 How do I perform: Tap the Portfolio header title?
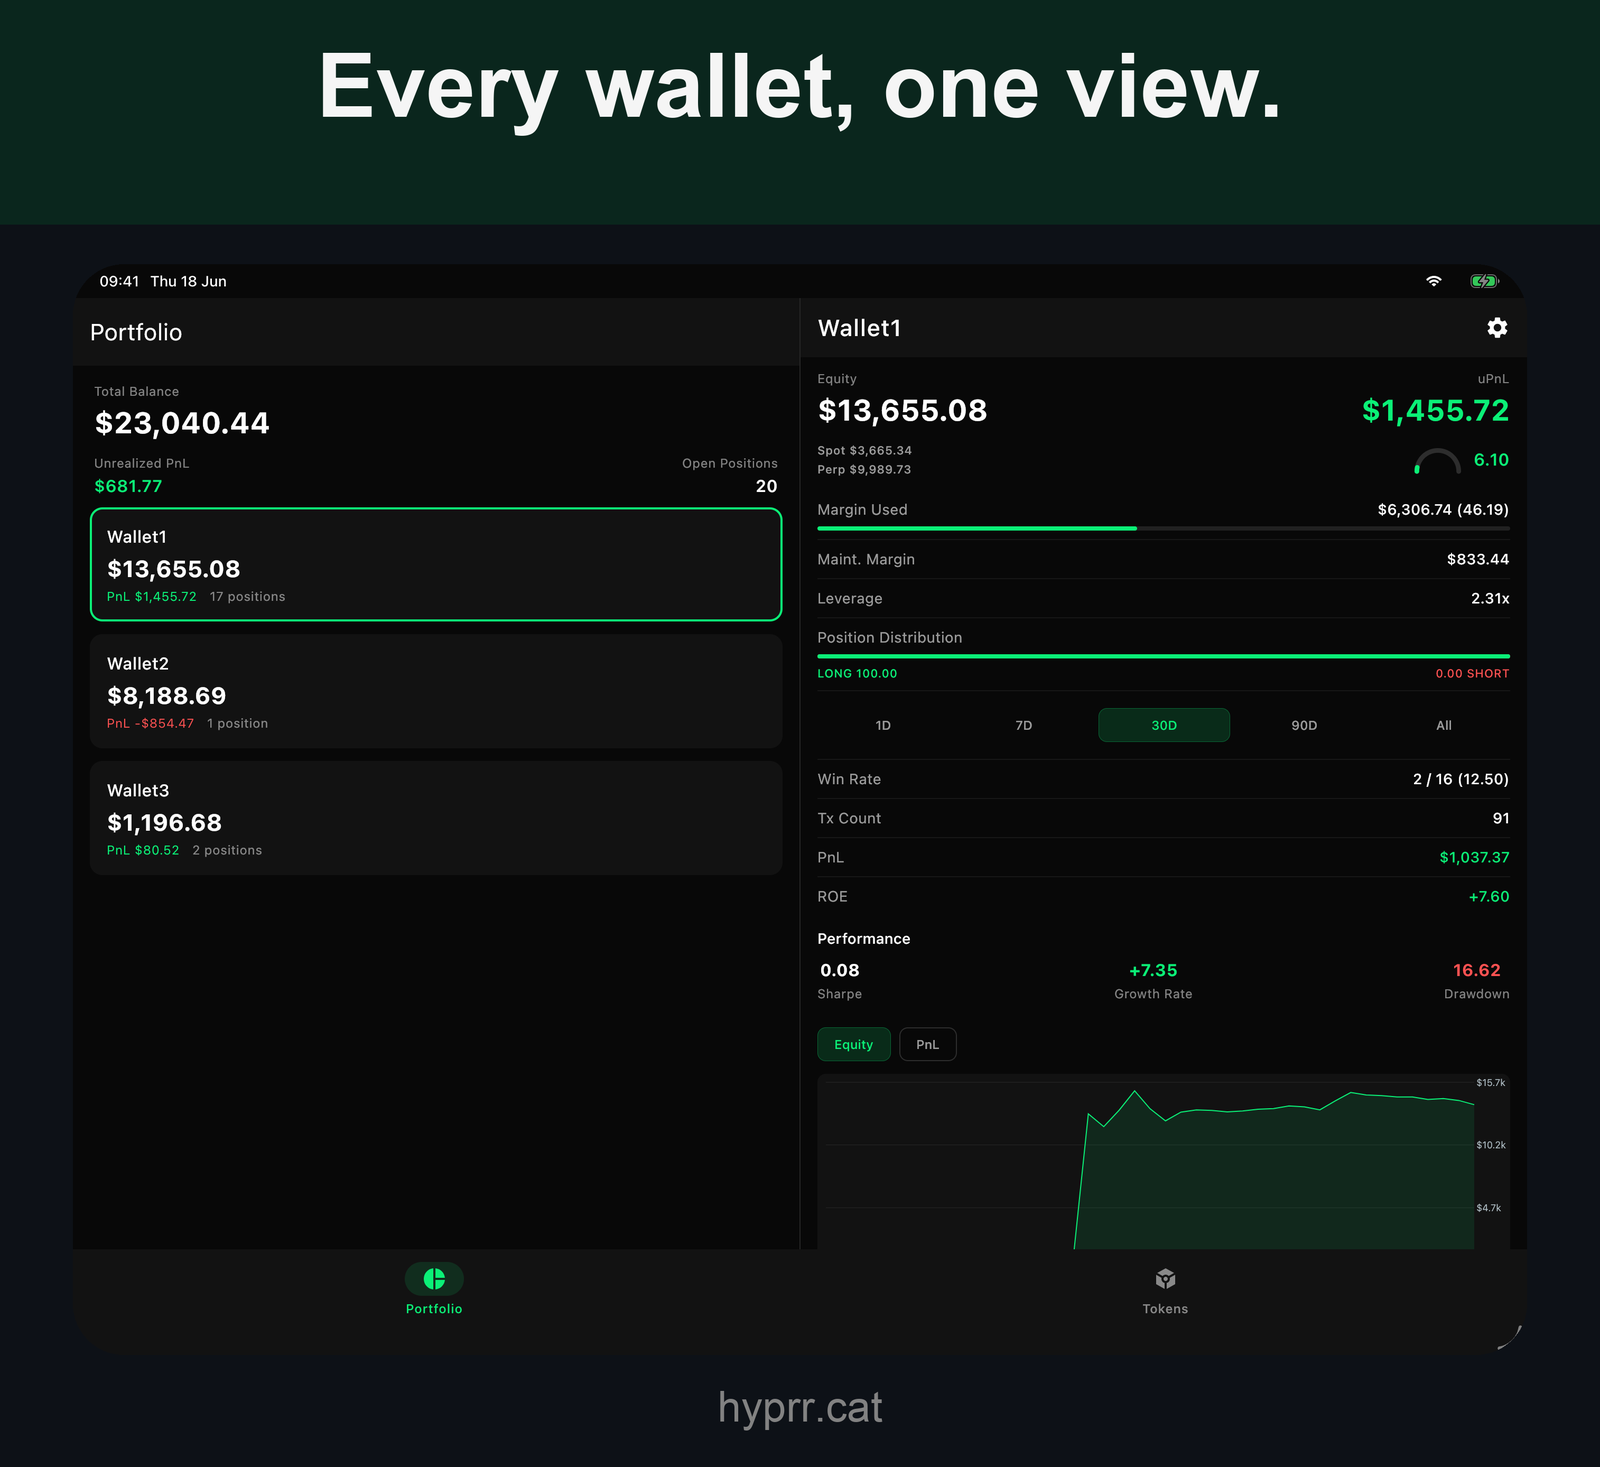coord(136,332)
